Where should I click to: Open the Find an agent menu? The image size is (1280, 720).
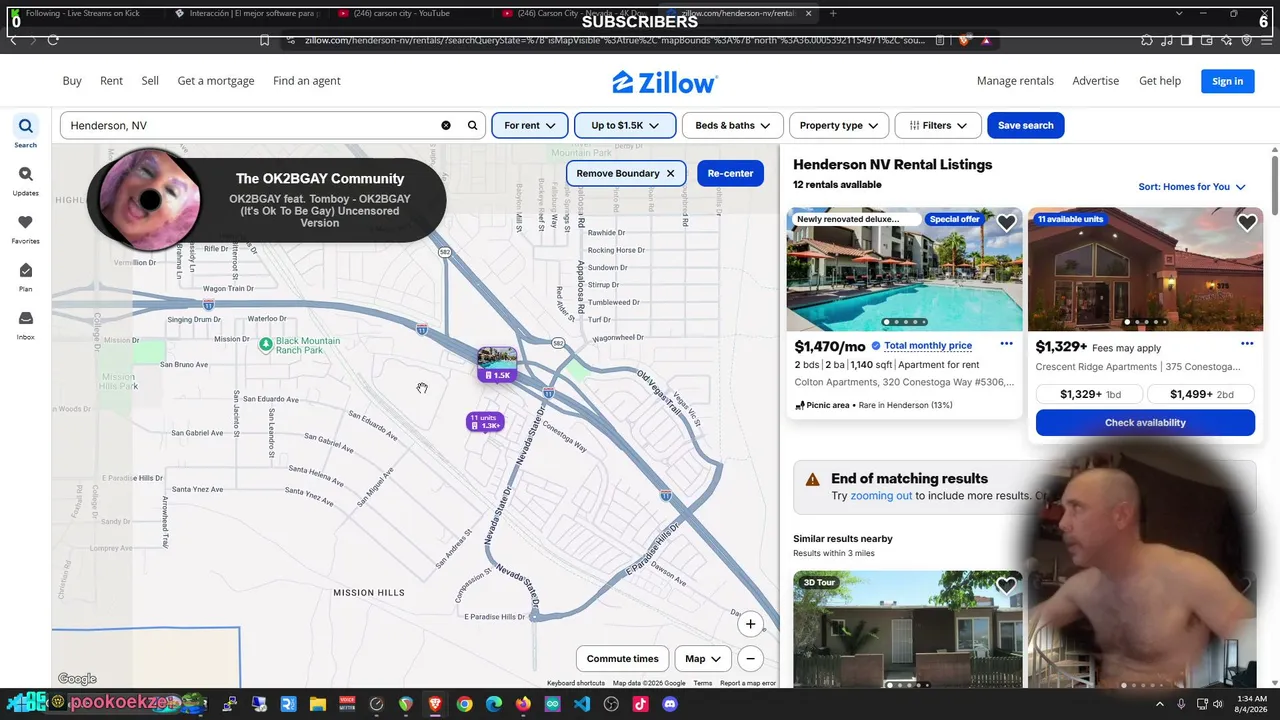click(307, 81)
